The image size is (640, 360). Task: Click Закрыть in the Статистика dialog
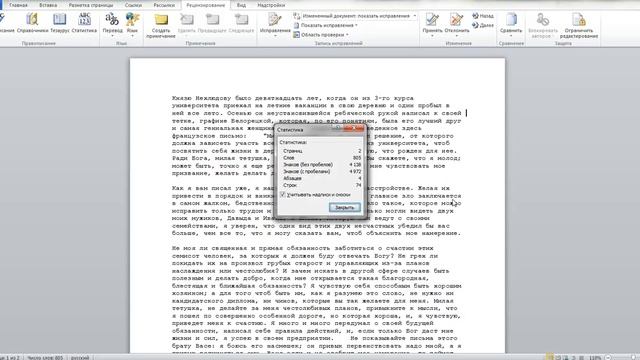[x=344, y=207]
